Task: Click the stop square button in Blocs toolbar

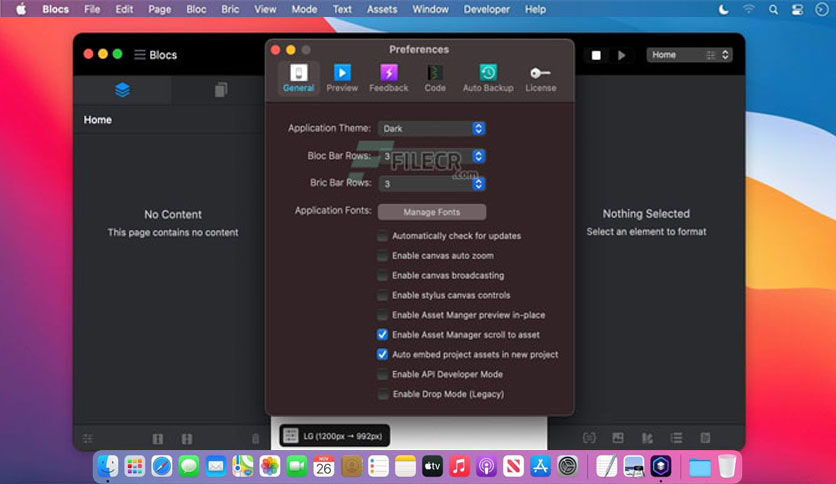Action: pos(596,55)
